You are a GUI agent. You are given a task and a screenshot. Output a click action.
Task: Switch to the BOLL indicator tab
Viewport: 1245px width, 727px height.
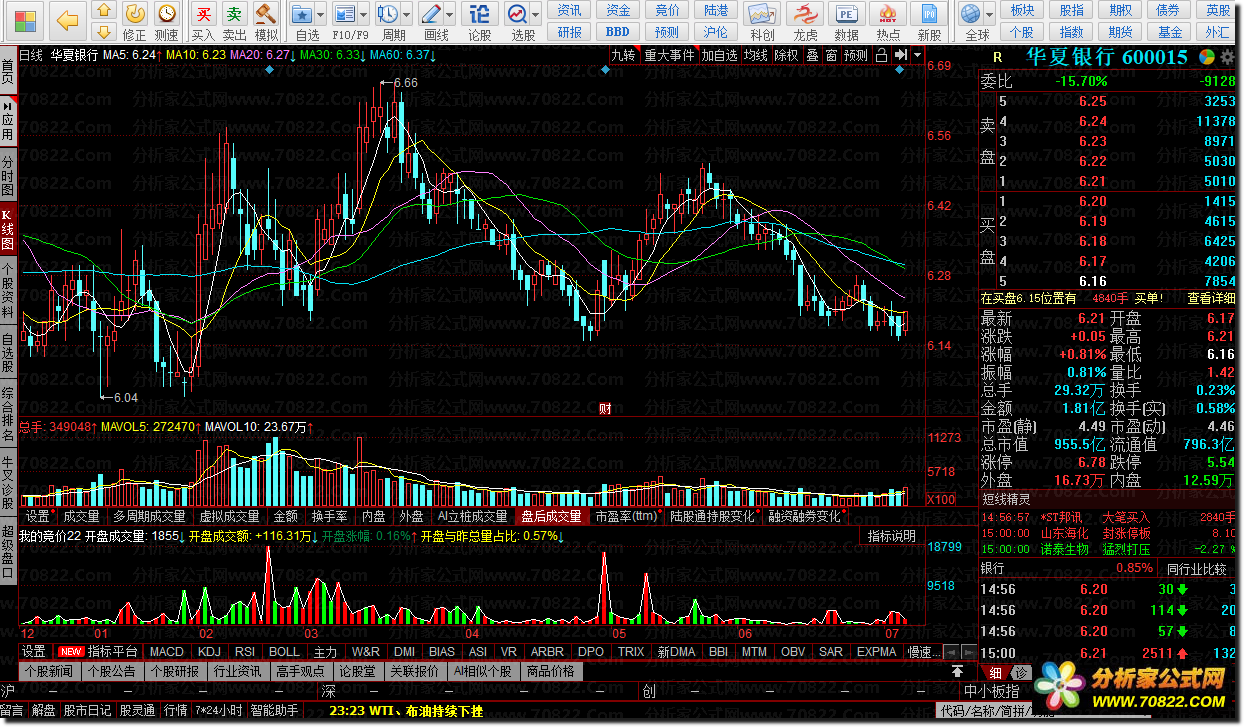pyautogui.click(x=285, y=652)
